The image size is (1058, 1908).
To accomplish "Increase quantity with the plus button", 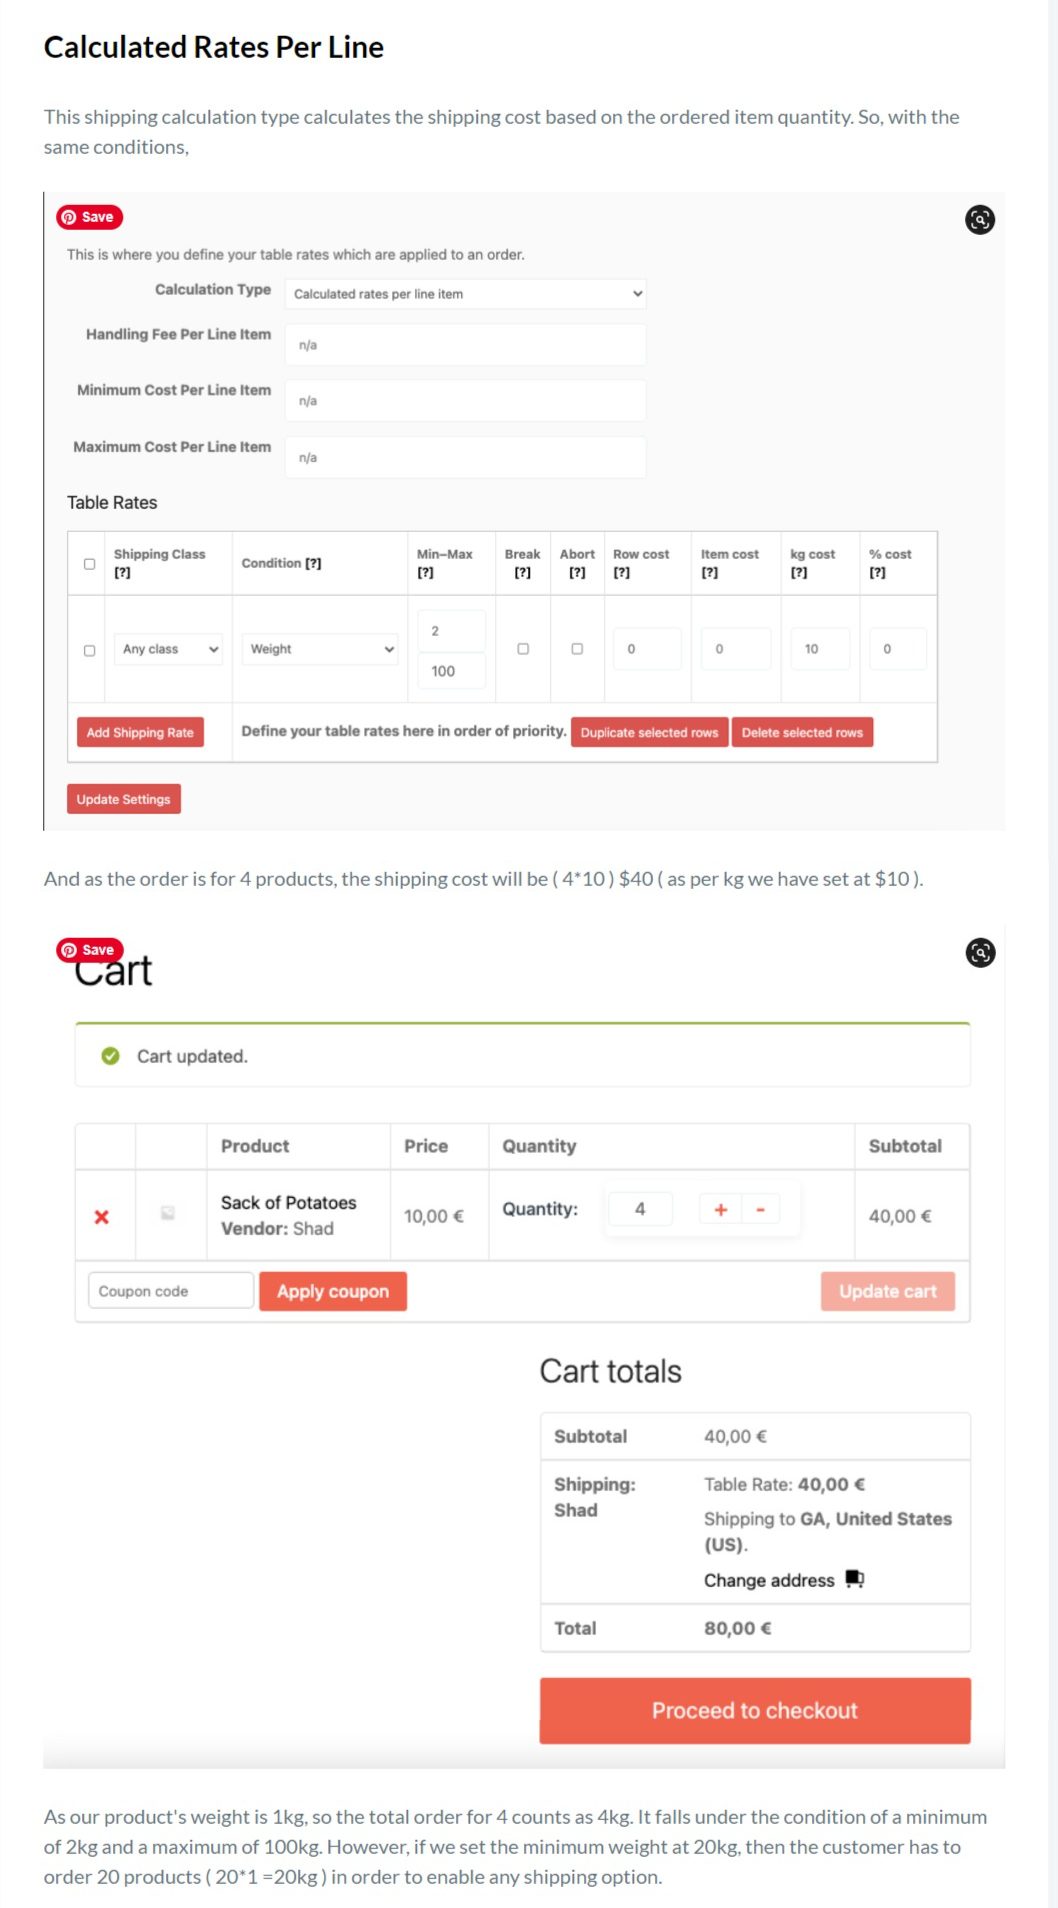I will 720,1210.
